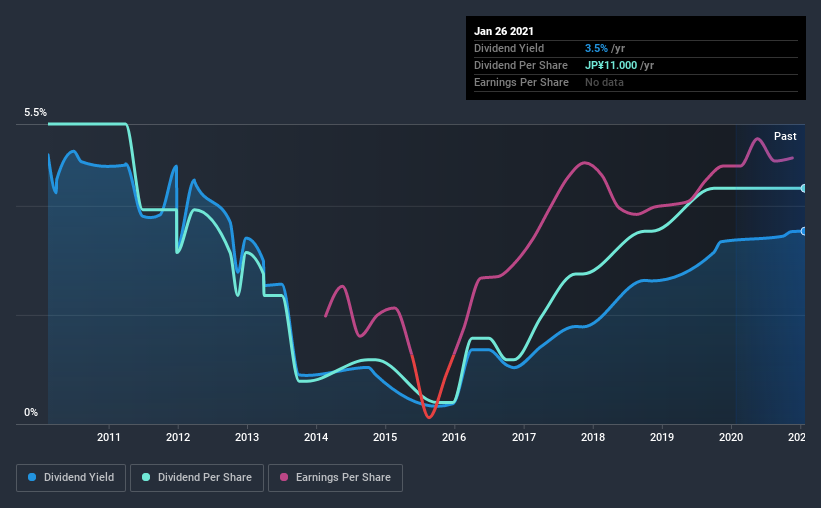Click the 2020 x-axis label
This screenshot has width=821, height=508.
pyautogui.click(x=731, y=437)
